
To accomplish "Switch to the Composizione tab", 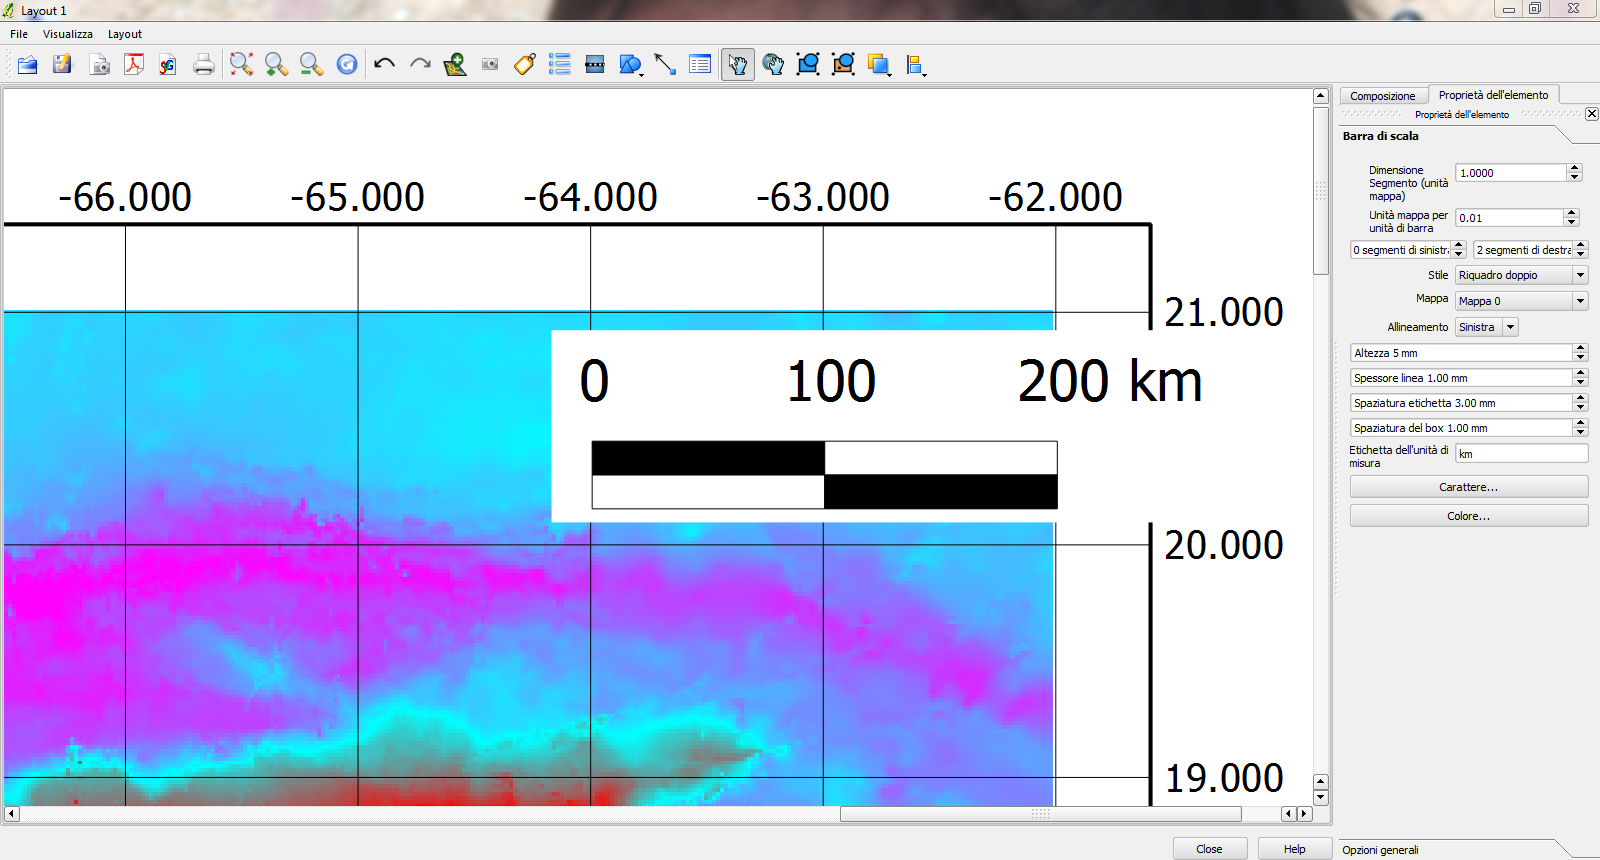I will tap(1382, 96).
